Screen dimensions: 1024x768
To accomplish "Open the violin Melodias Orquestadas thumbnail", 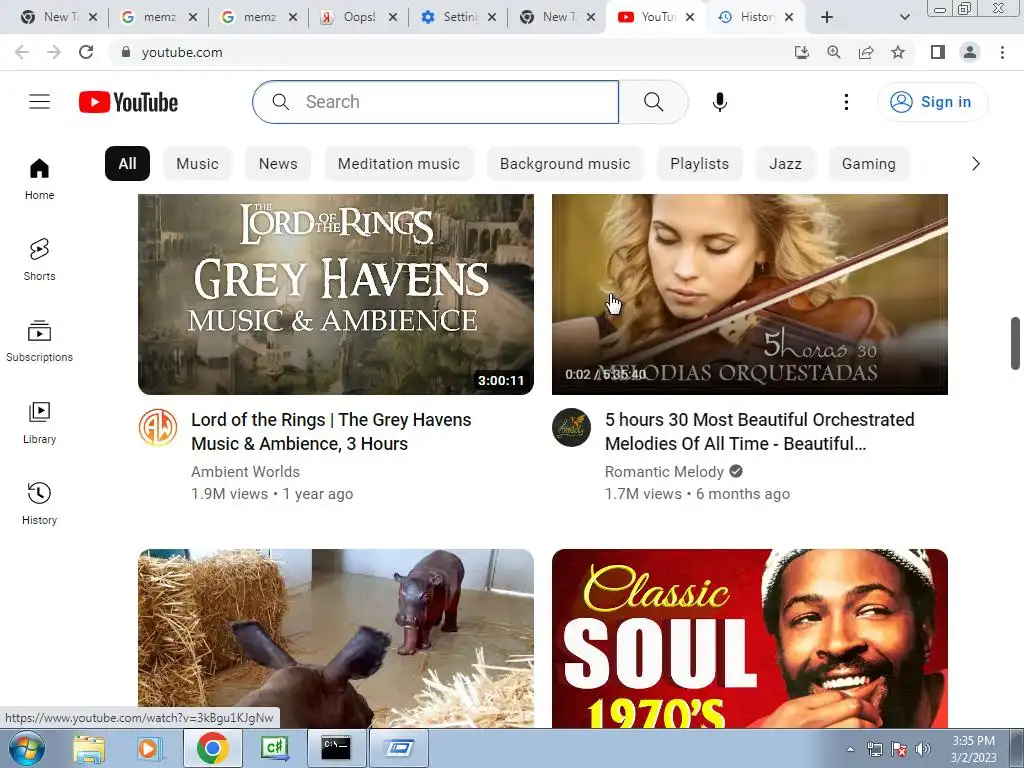I will pos(750,294).
